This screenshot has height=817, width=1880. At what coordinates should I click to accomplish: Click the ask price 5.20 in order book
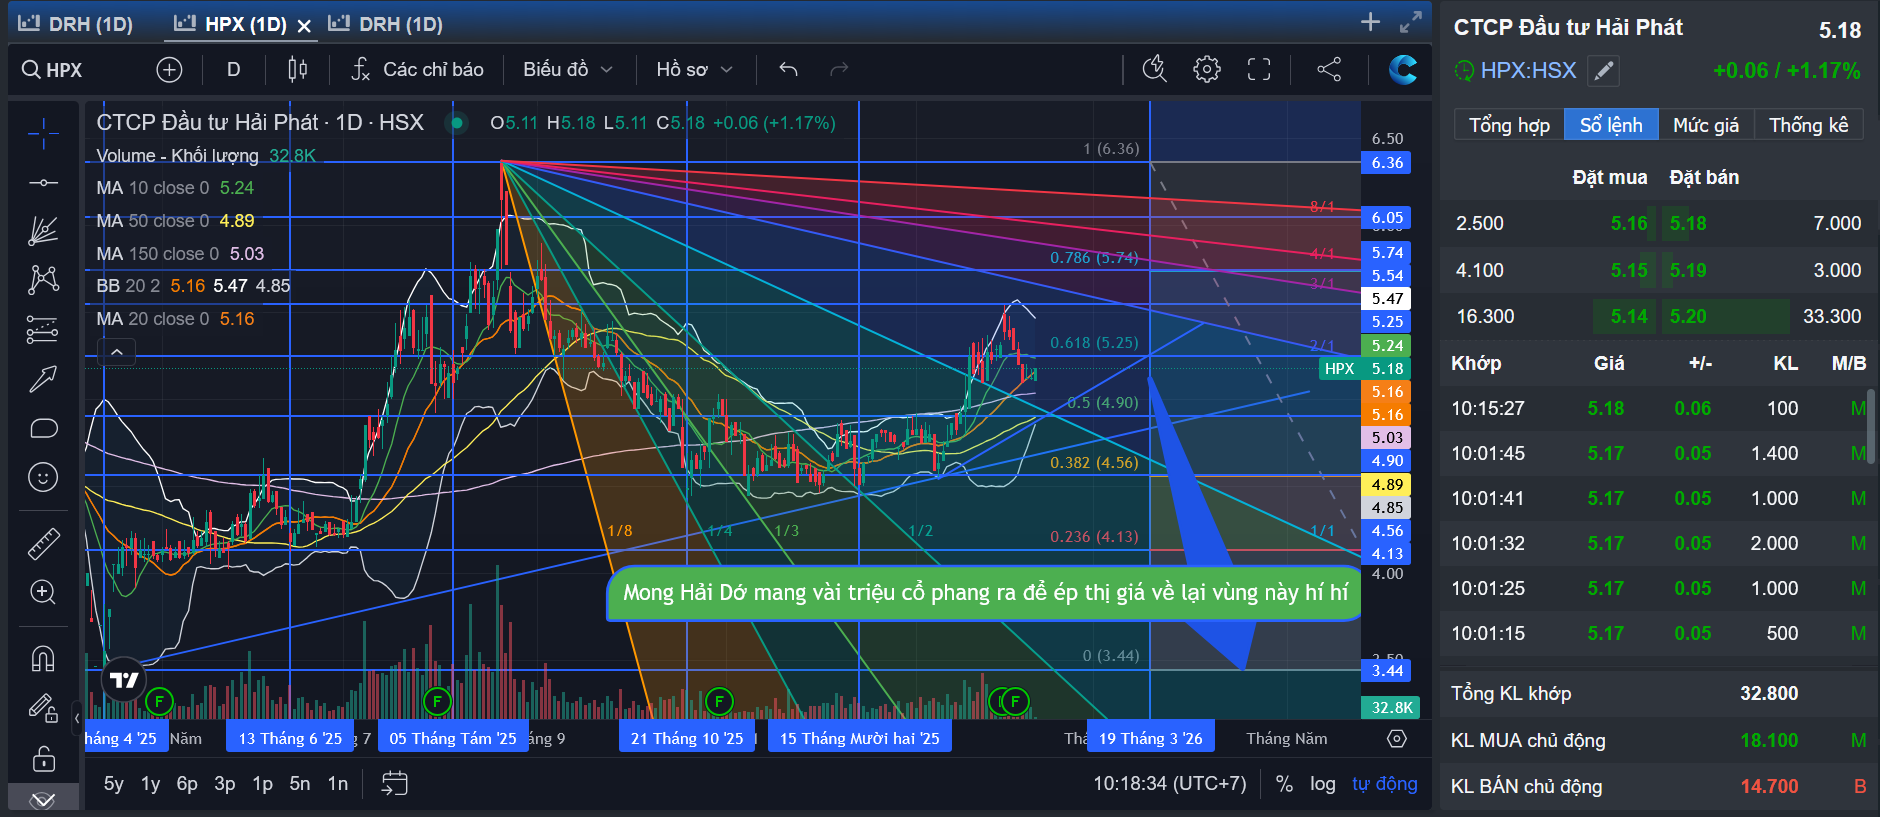pos(1688,316)
